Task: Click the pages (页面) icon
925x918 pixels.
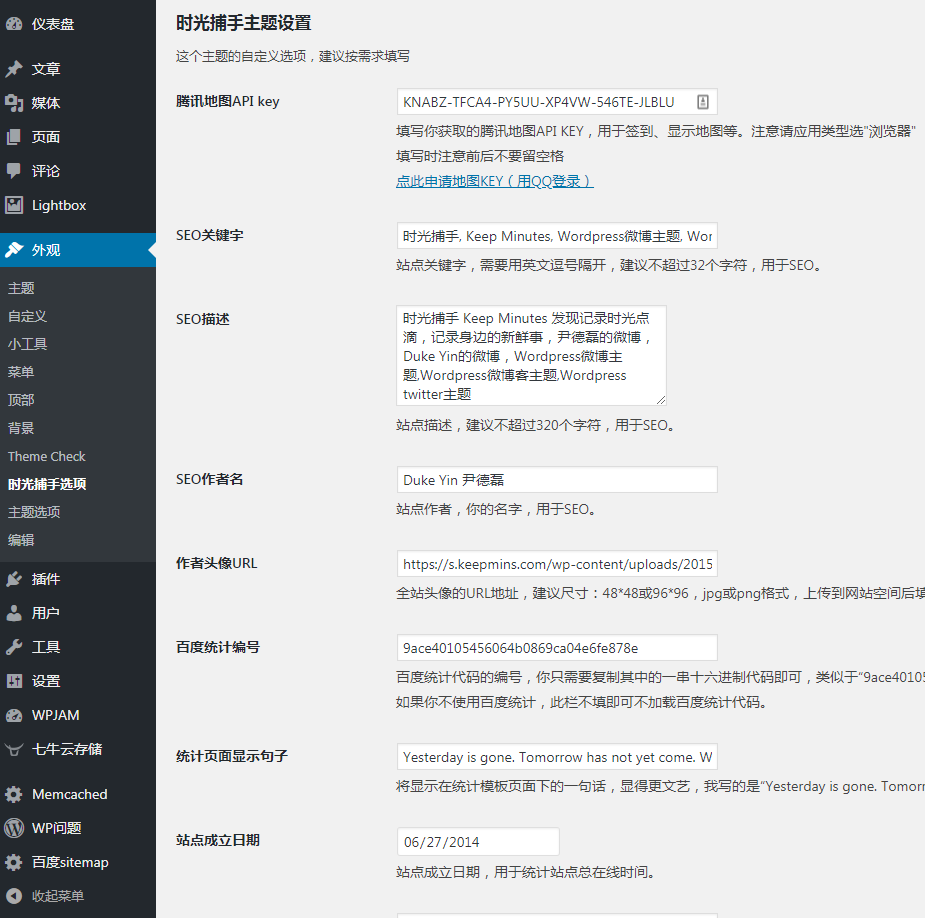Action: point(14,137)
